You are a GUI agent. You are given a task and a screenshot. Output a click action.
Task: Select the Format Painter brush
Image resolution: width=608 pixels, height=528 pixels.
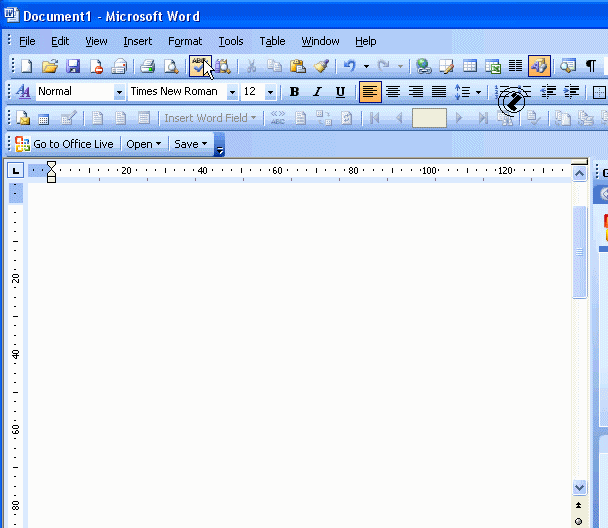coord(321,66)
